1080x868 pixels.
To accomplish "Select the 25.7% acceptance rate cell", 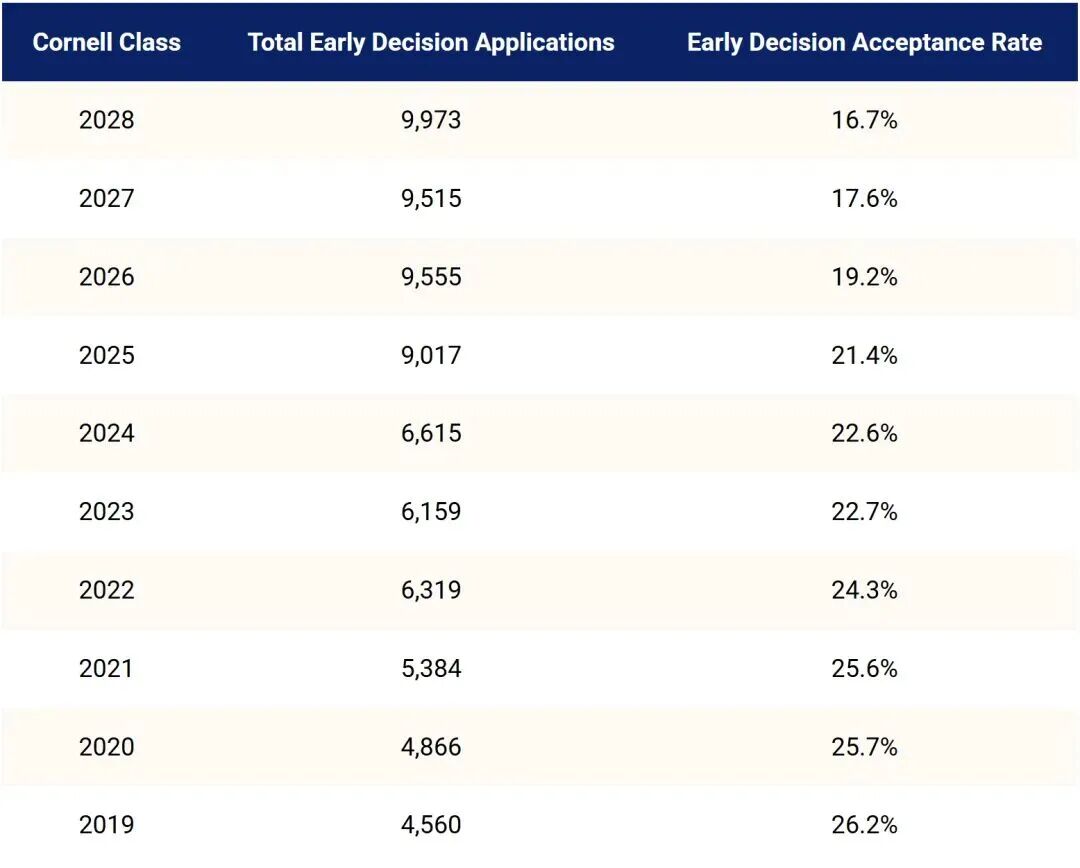I will (864, 747).
